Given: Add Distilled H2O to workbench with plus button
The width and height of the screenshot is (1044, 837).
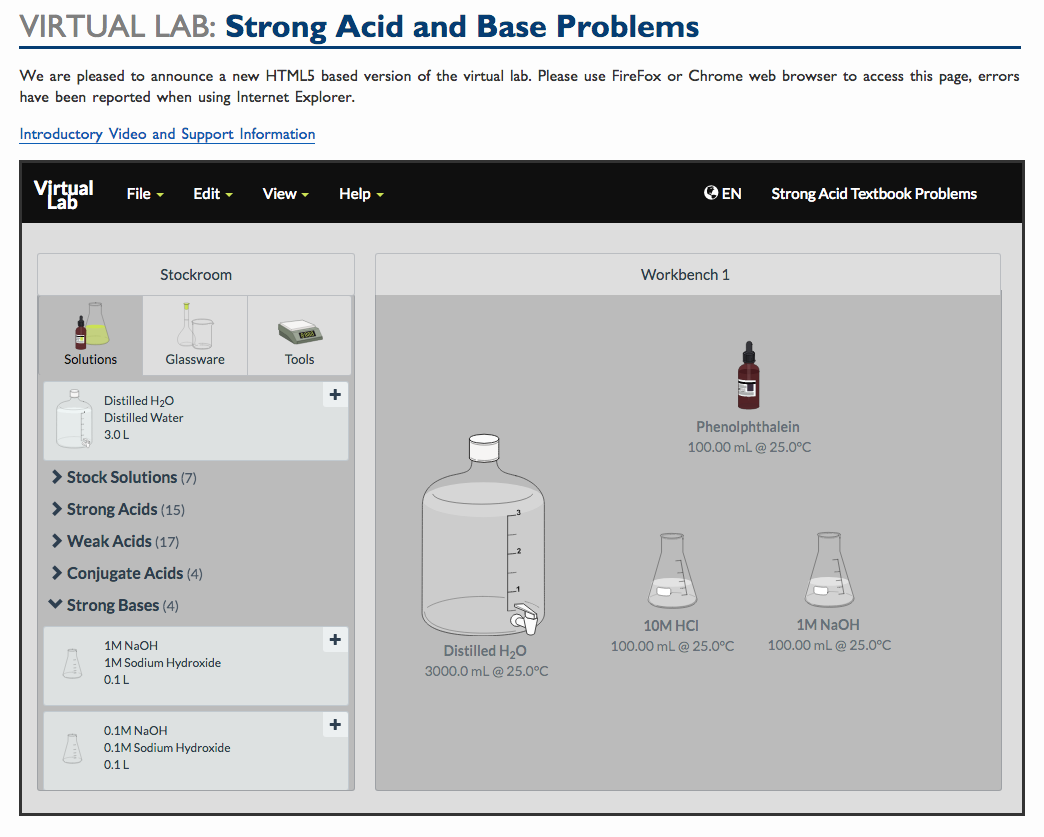Looking at the screenshot, I should 334,395.
